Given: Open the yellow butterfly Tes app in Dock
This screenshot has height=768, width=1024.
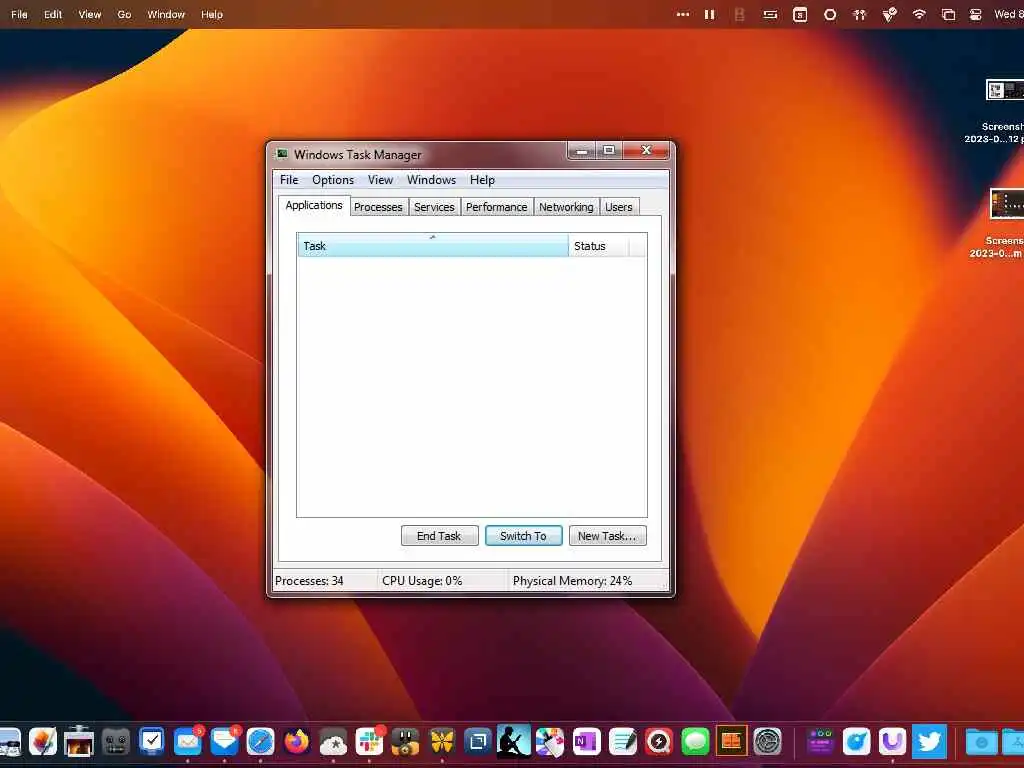Looking at the screenshot, I should (442, 742).
